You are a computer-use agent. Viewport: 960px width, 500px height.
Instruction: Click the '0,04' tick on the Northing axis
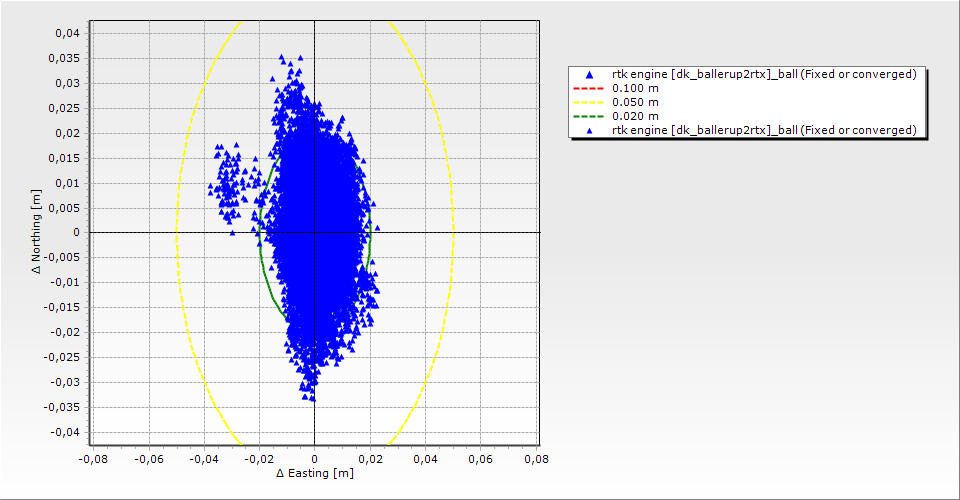pos(67,33)
